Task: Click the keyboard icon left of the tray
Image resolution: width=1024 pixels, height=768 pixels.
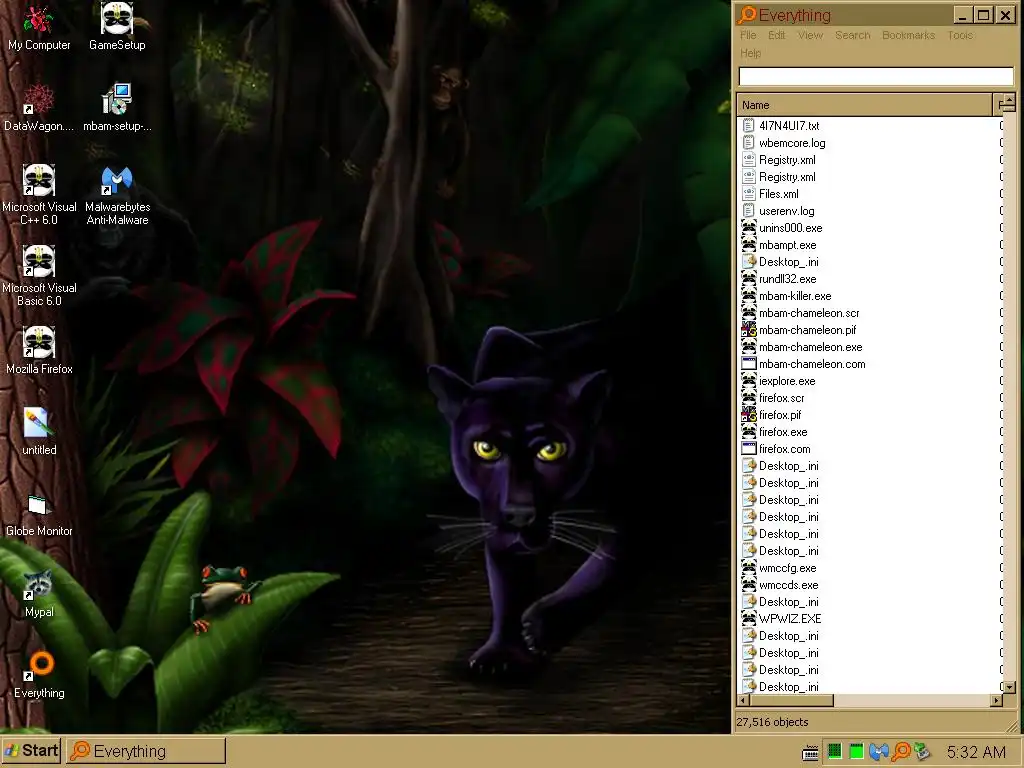Action: tap(810, 753)
